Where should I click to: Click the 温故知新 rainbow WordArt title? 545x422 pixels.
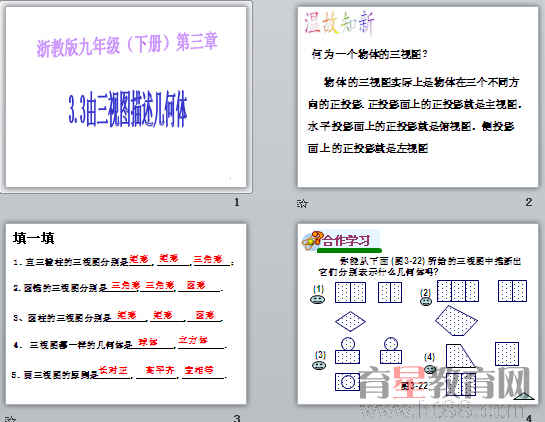coord(339,23)
